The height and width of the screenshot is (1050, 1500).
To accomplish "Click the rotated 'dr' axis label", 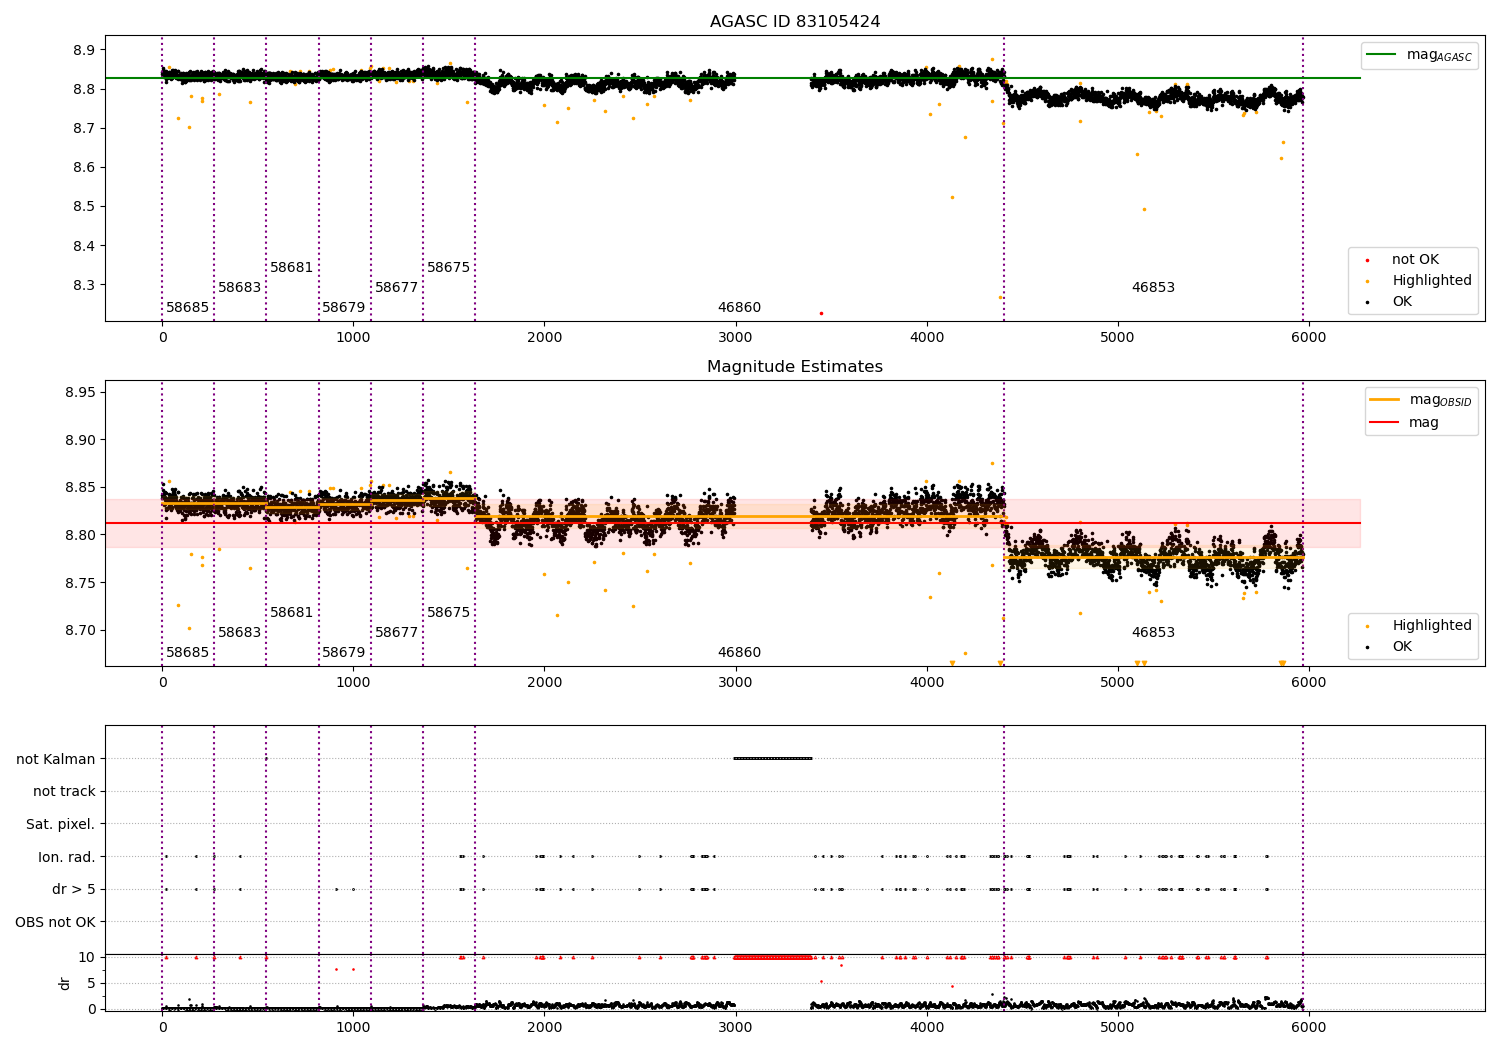I will pyautogui.click(x=65, y=983).
